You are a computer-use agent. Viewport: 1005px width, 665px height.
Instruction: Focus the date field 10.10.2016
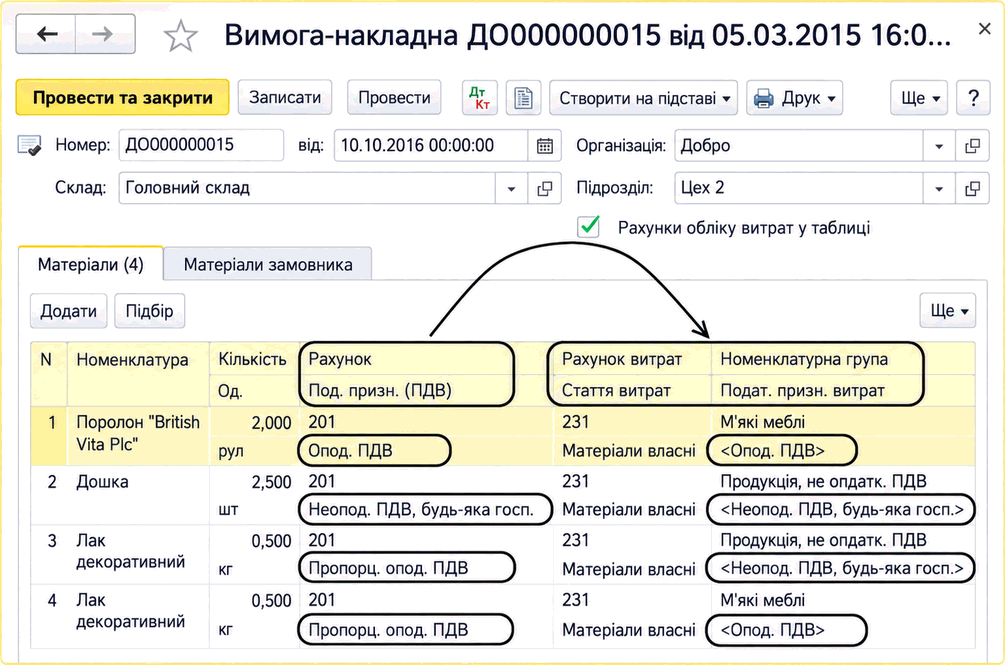tap(431, 145)
